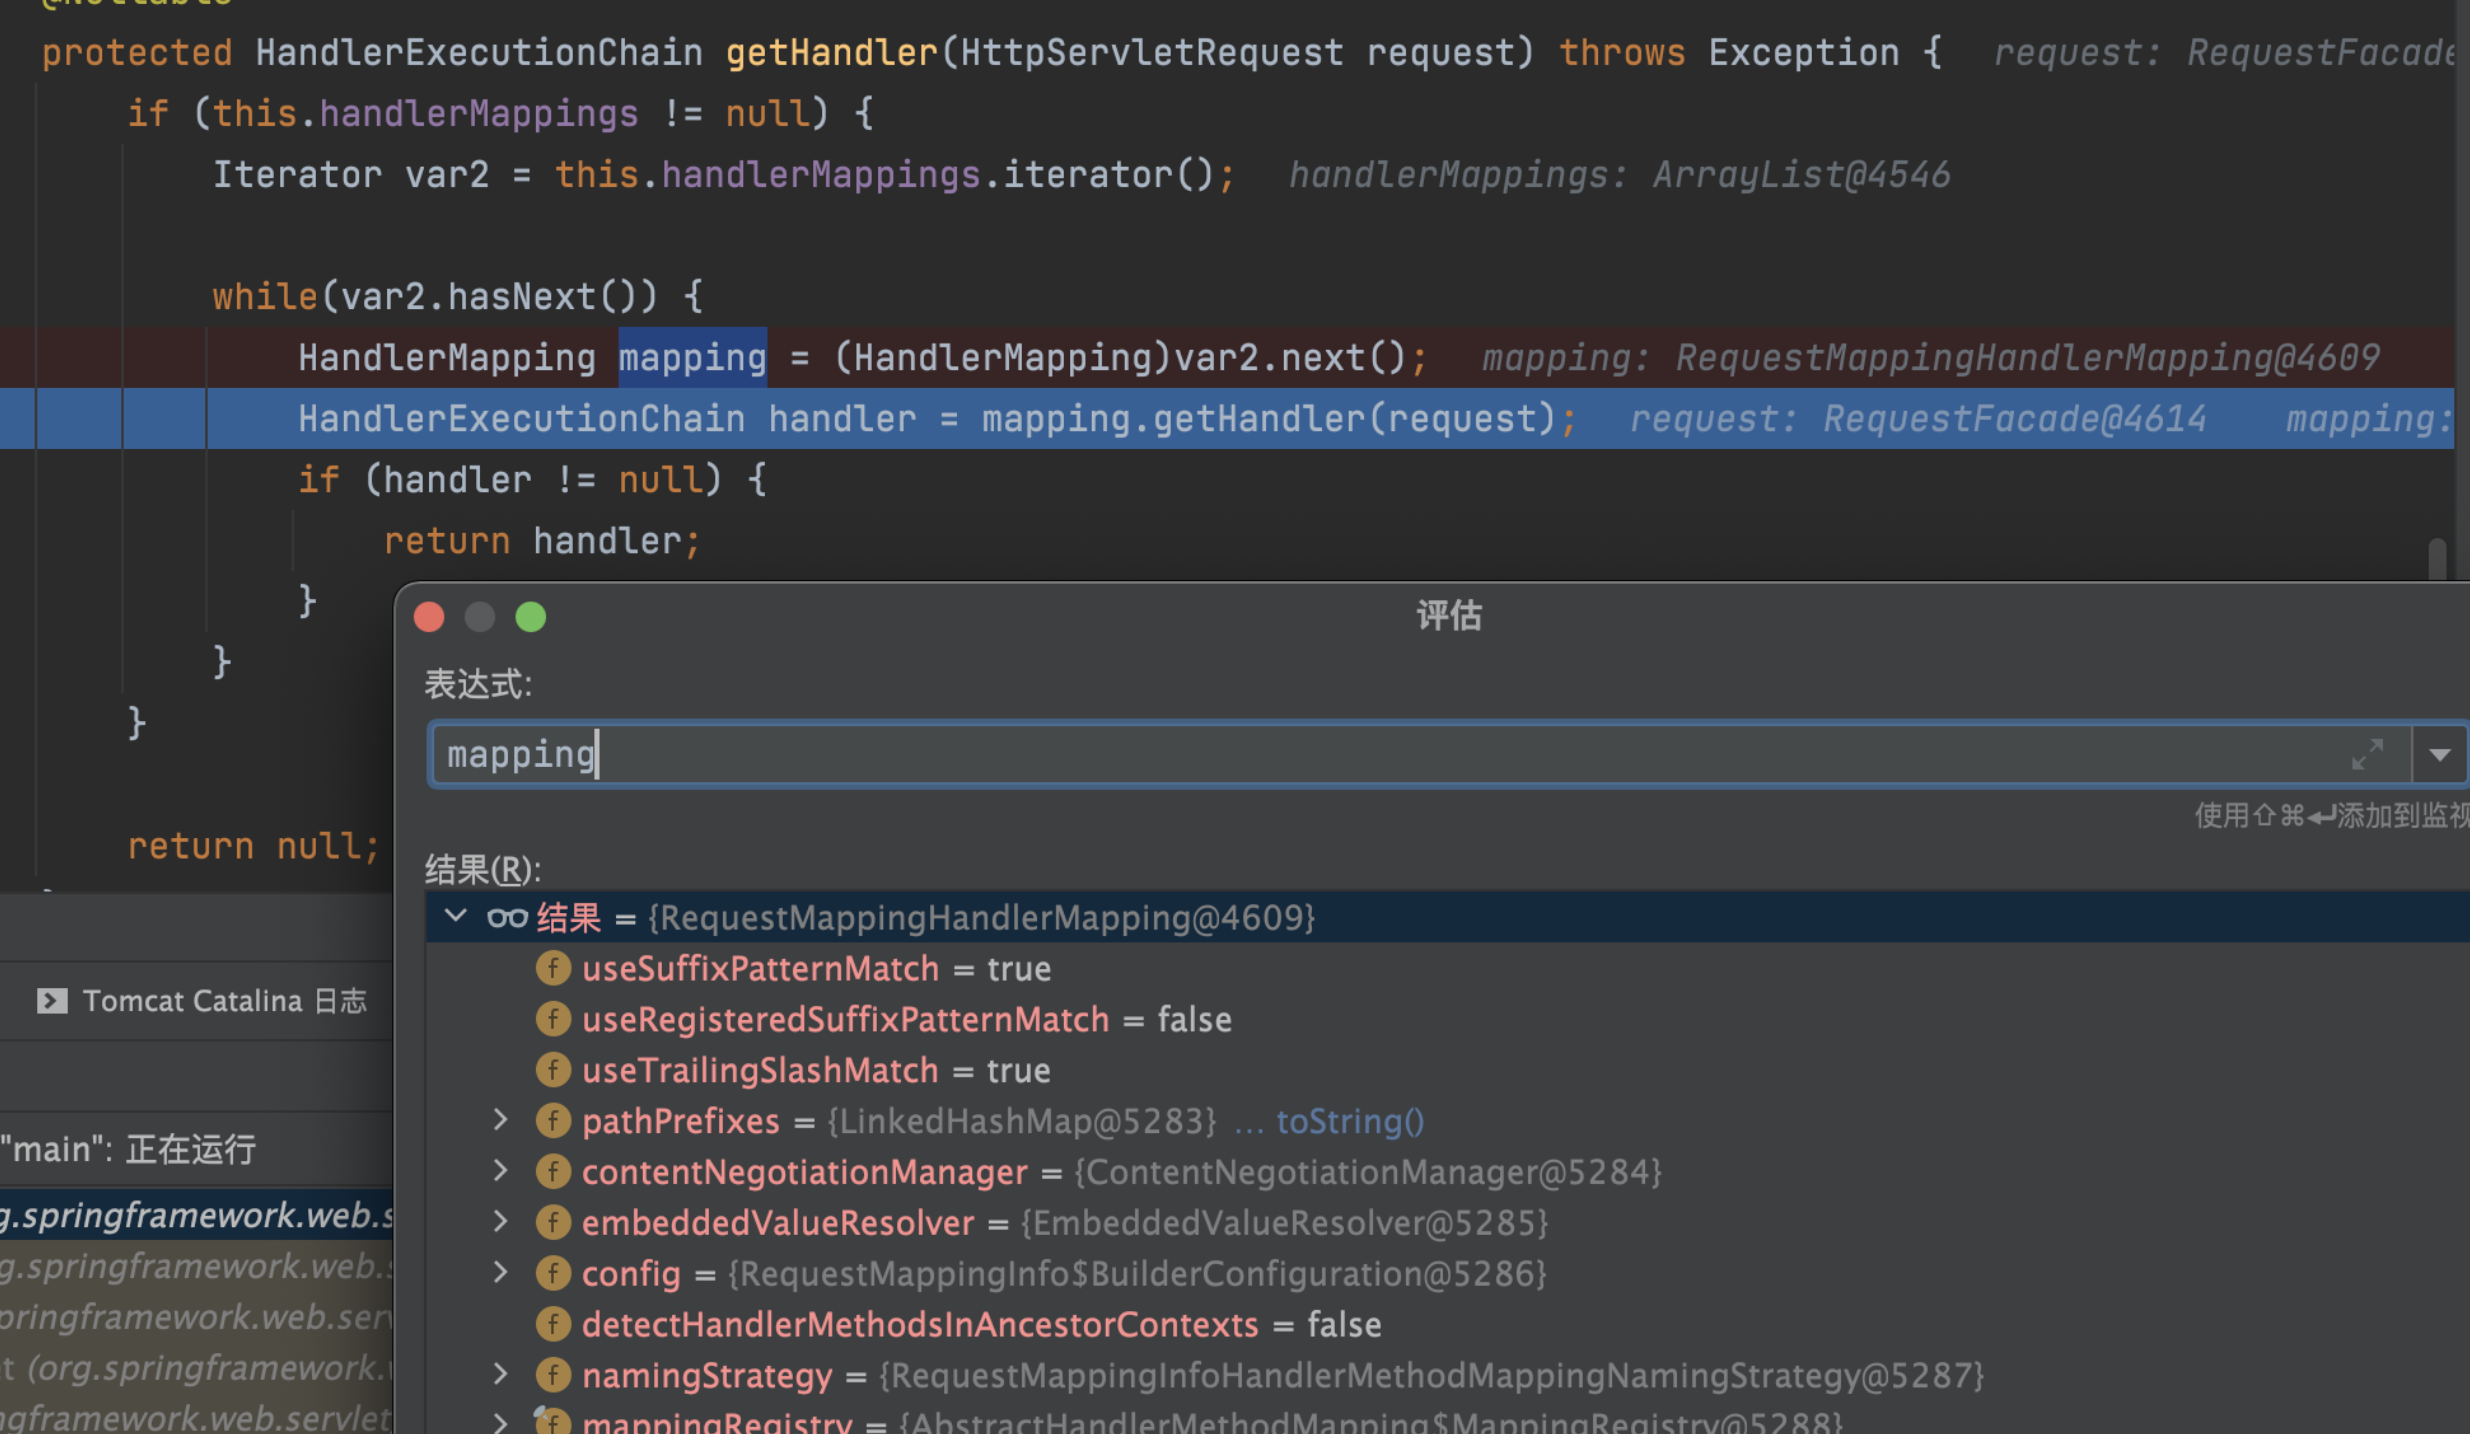2470x1434 pixels.
Task: Expand the pathPrefixes field node
Action: pos(501,1120)
